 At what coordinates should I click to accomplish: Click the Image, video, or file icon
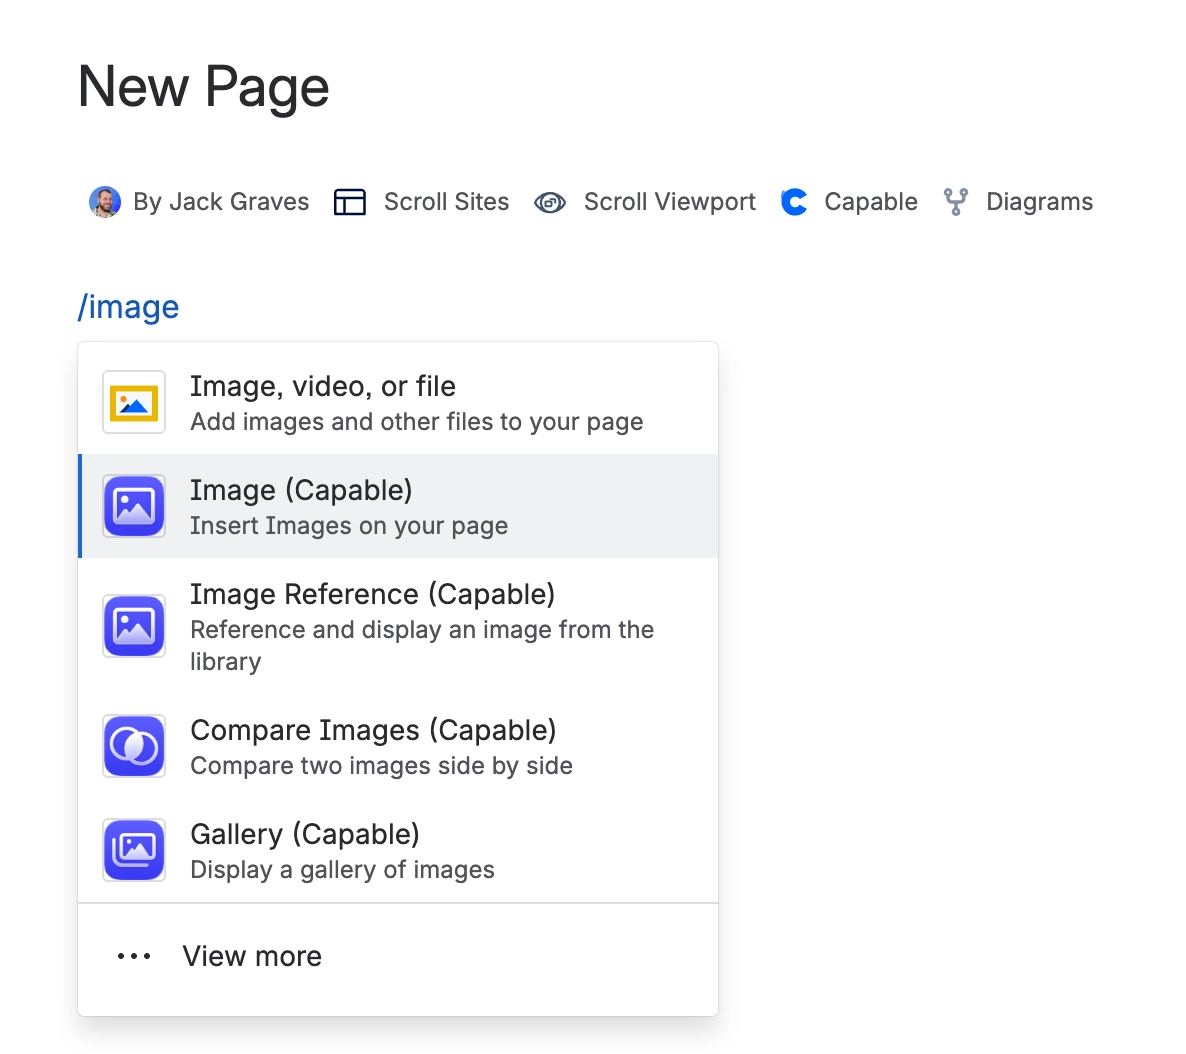pos(134,403)
